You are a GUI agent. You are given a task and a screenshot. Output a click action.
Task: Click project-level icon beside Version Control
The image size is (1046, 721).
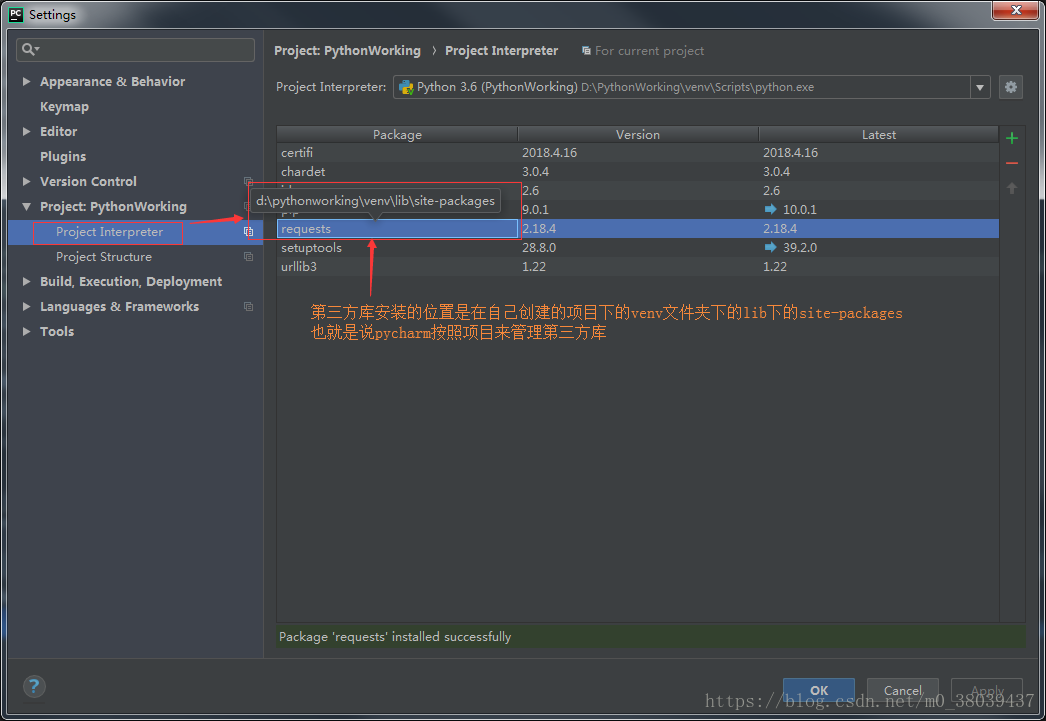248,181
